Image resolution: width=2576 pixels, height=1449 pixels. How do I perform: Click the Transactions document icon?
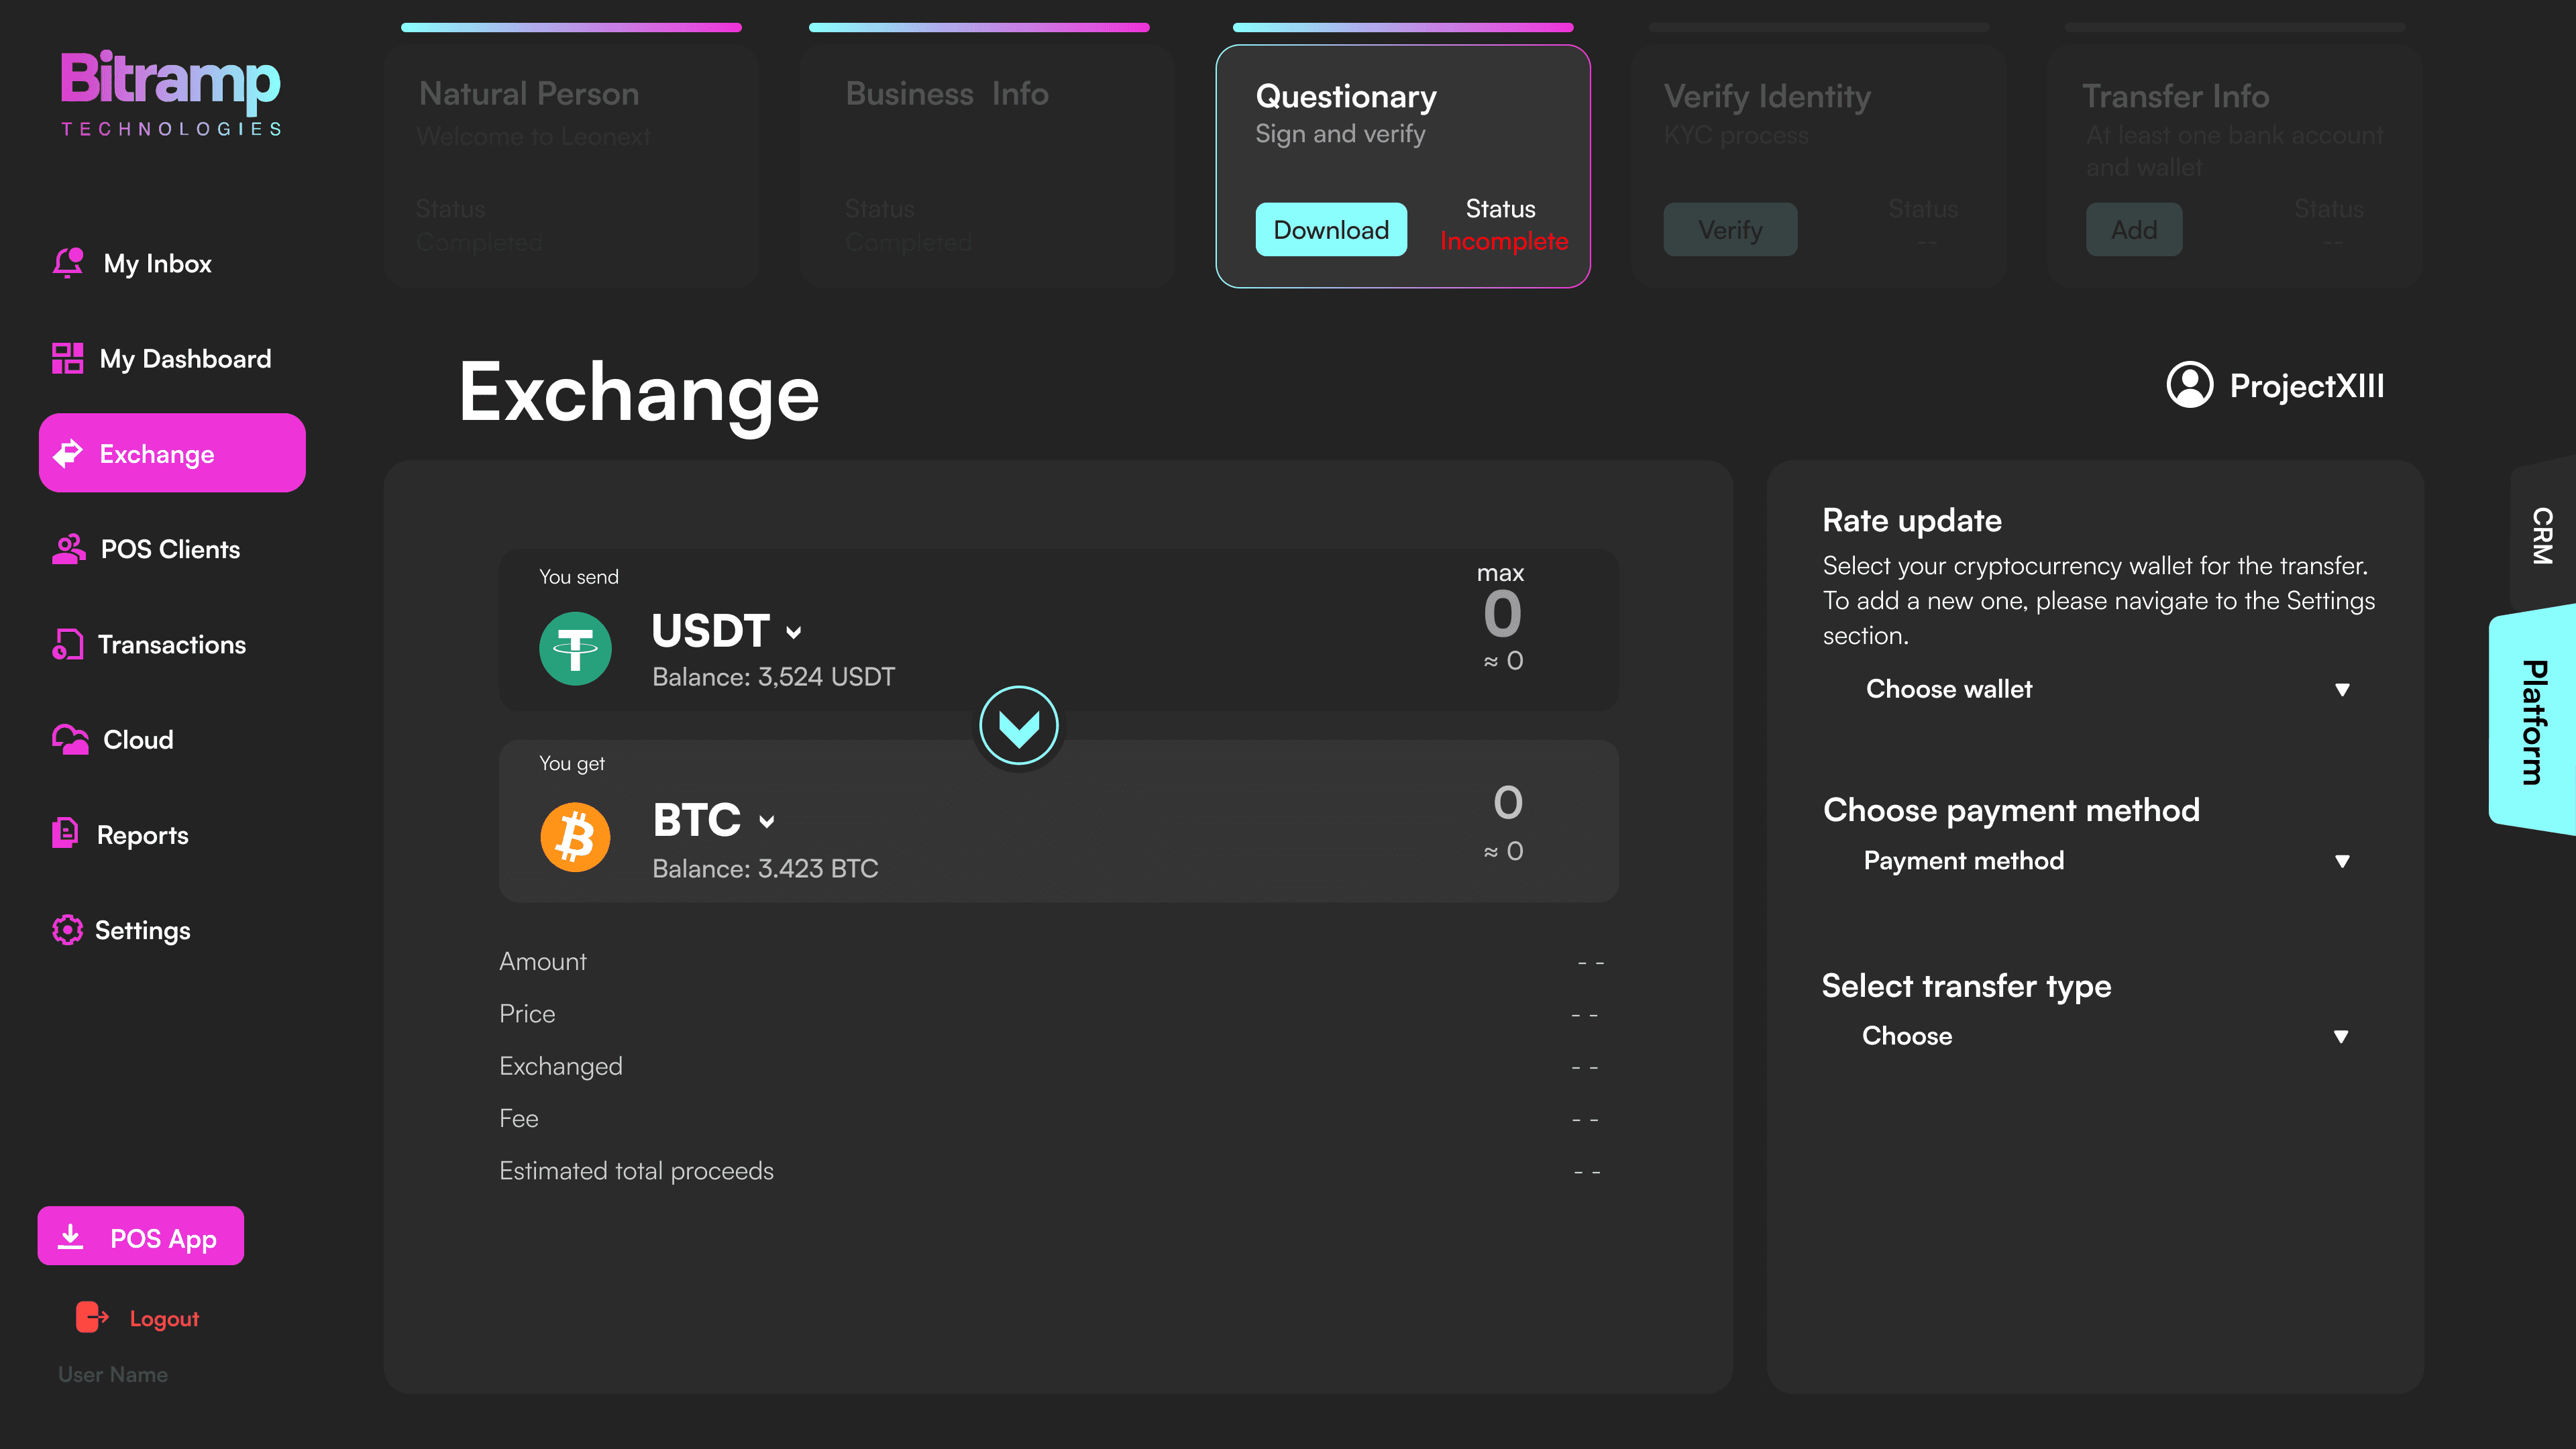(68, 644)
